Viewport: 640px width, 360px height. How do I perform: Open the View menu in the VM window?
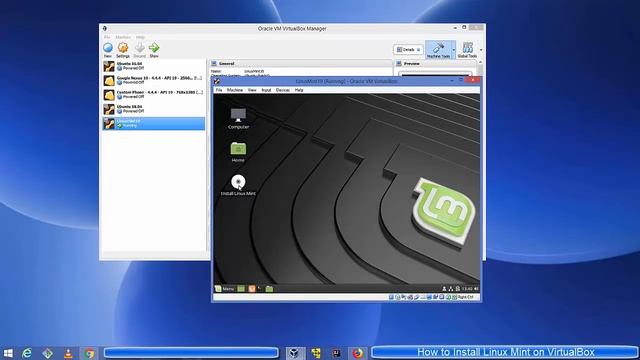[x=252, y=90]
